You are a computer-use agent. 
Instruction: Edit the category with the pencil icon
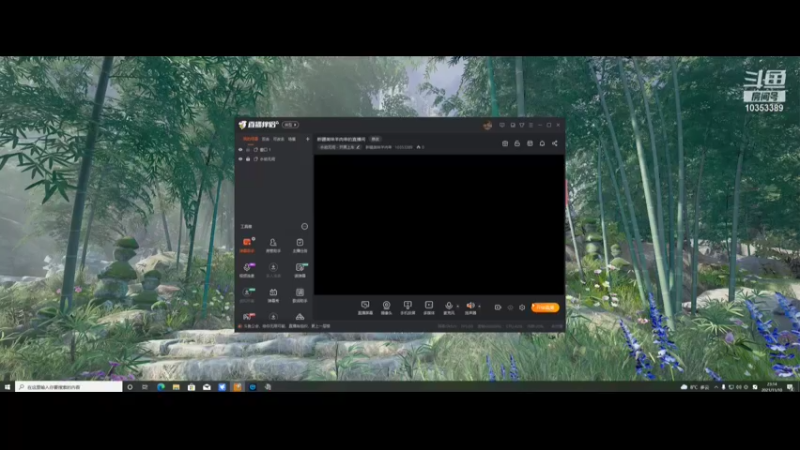[358, 147]
